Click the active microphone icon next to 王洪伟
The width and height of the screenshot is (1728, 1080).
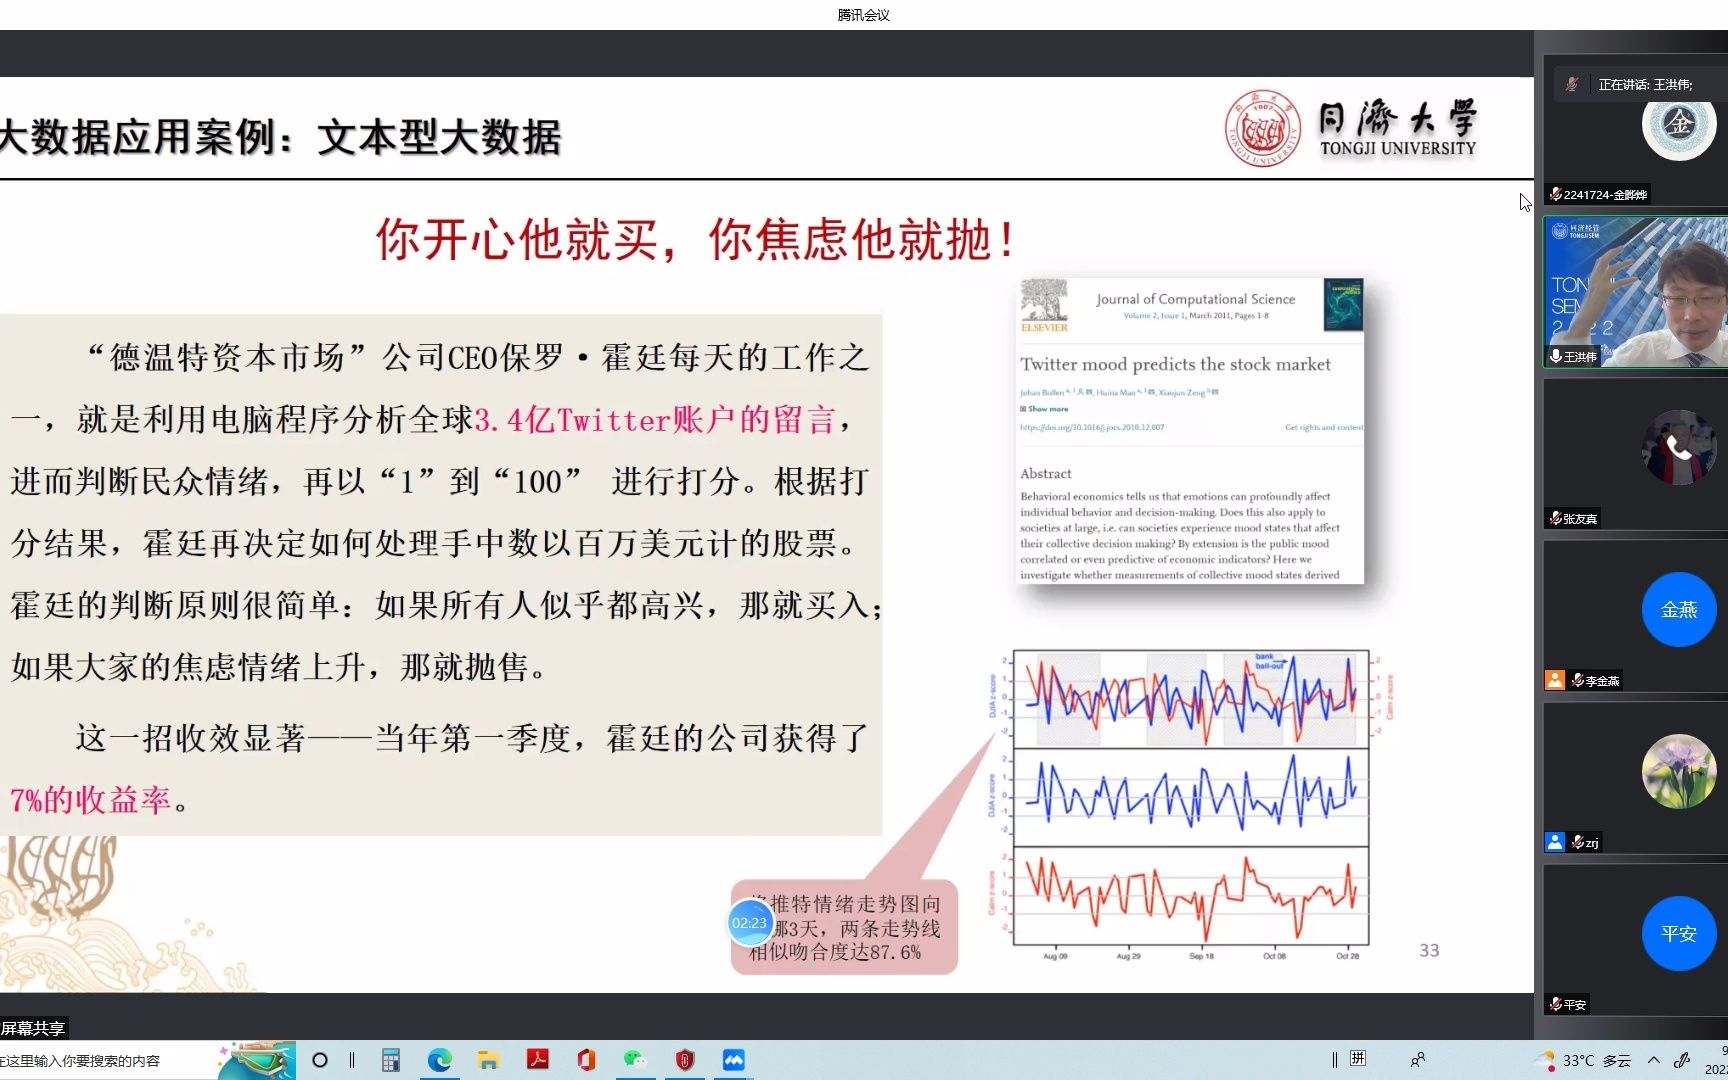pos(1555,356)
